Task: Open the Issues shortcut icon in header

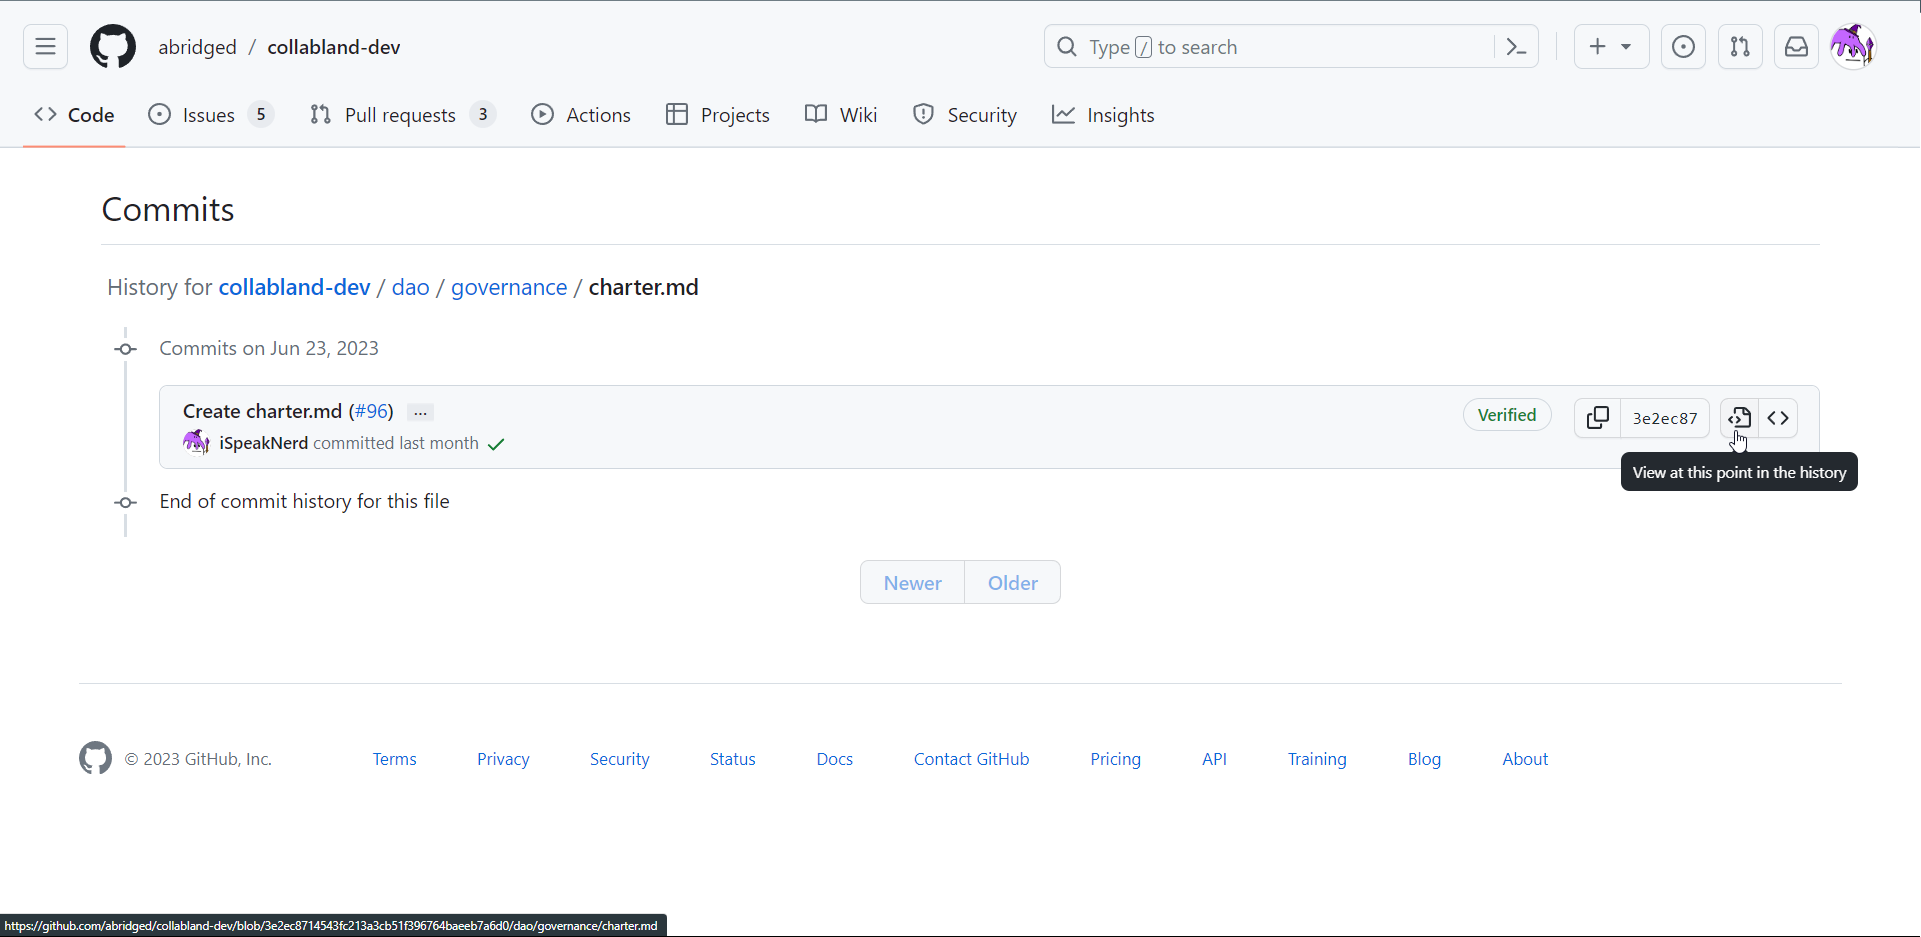Action: (1683, 47)
